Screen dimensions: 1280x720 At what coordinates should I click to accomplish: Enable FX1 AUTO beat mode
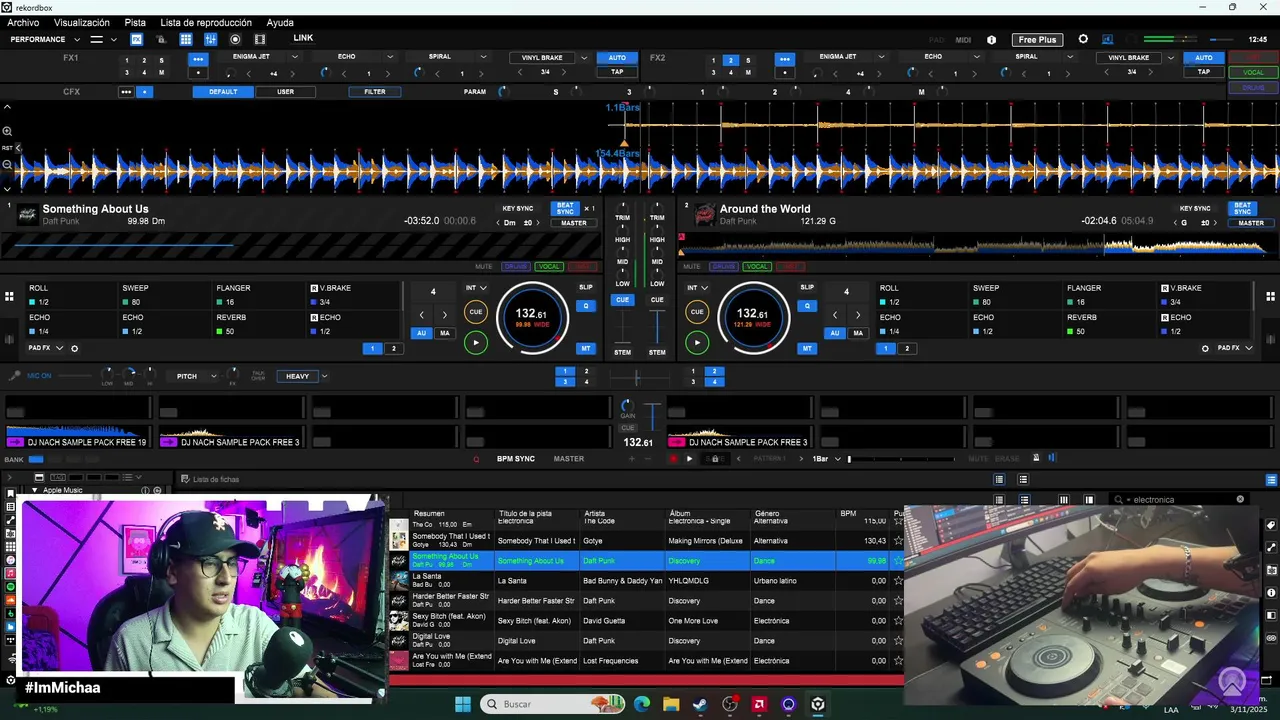click(617, 58)
